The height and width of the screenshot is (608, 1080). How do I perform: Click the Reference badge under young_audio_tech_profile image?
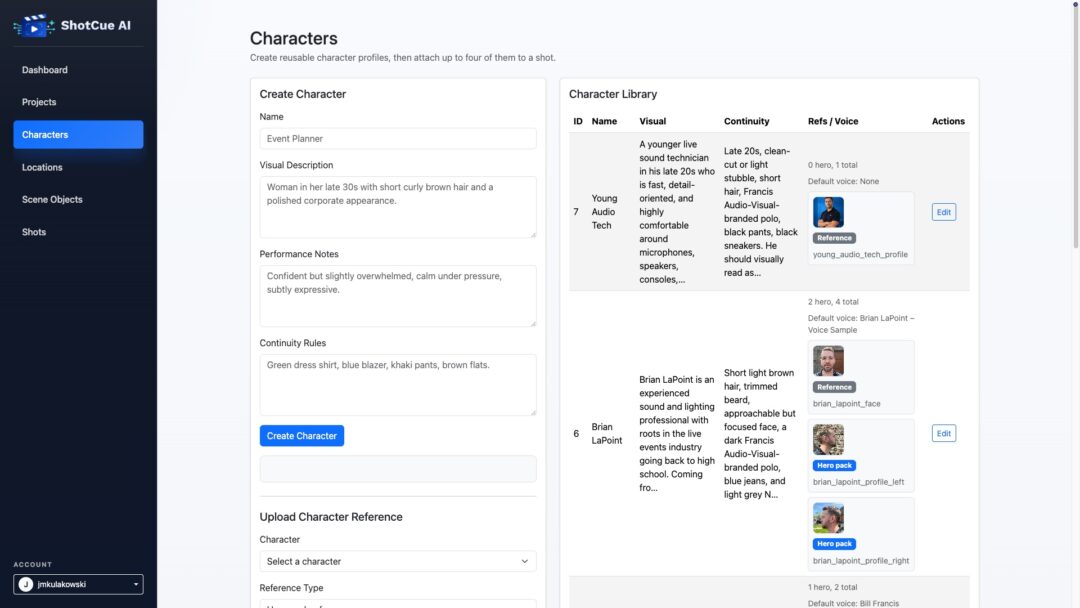point(834,238)
